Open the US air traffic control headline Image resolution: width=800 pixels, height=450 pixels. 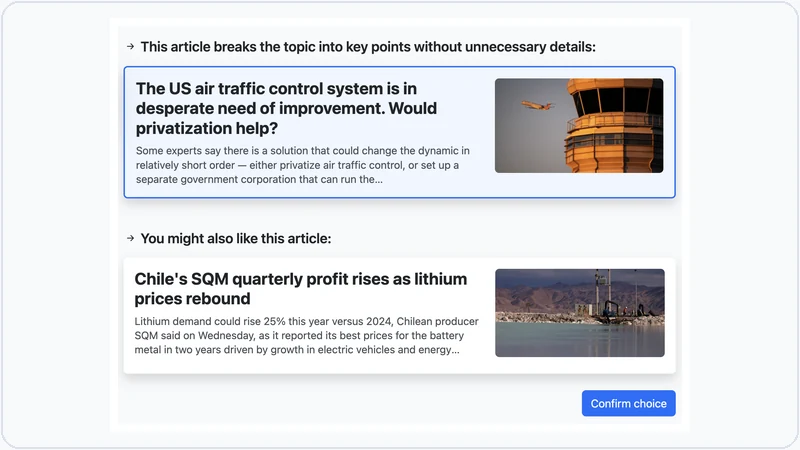286,108
